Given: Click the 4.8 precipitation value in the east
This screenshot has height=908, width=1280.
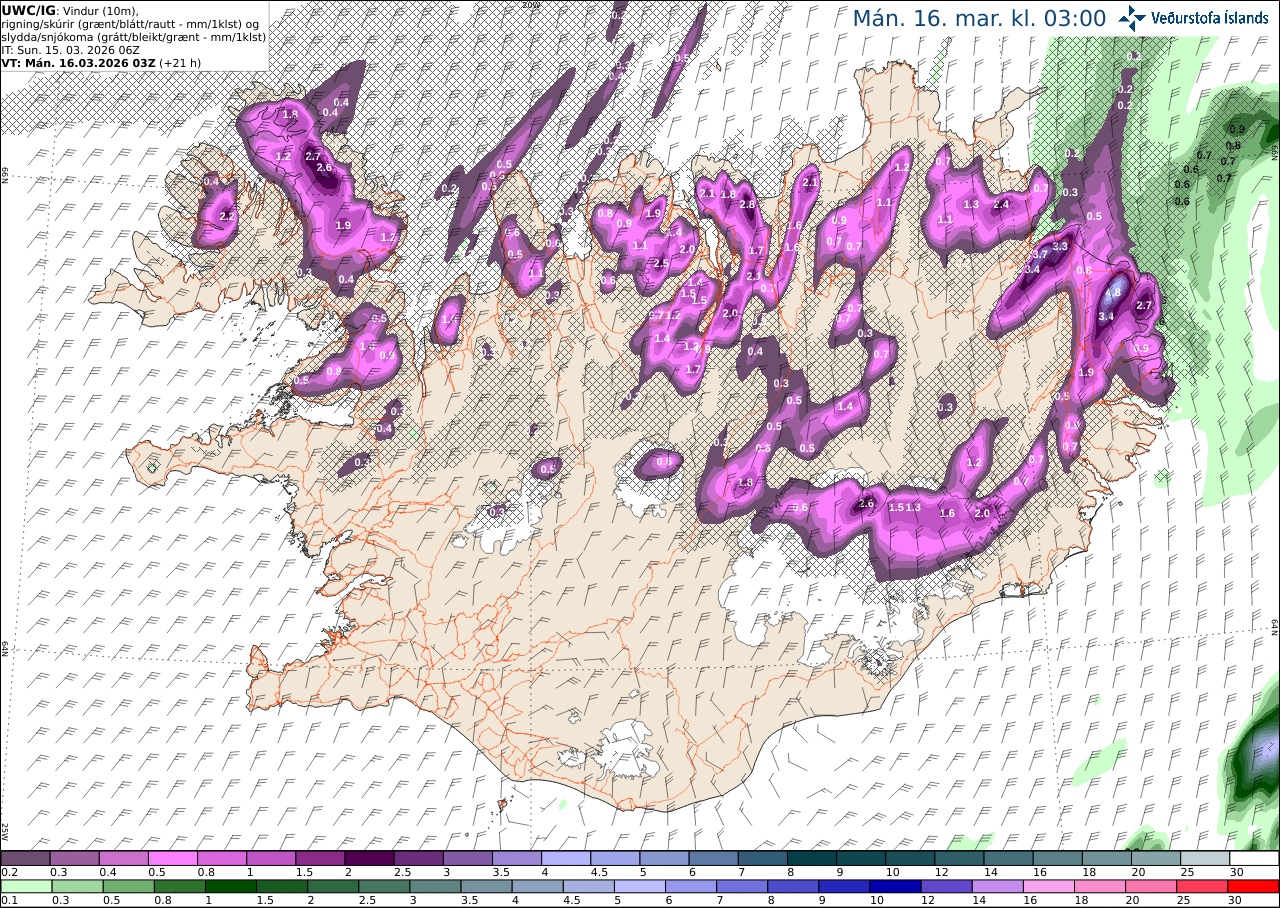Looking at the screenshot, I should [x=1112, y=294].
